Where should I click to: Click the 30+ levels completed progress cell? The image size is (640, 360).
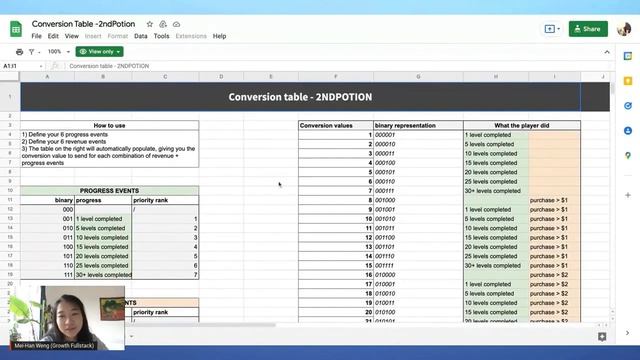(x=103, y=275)
